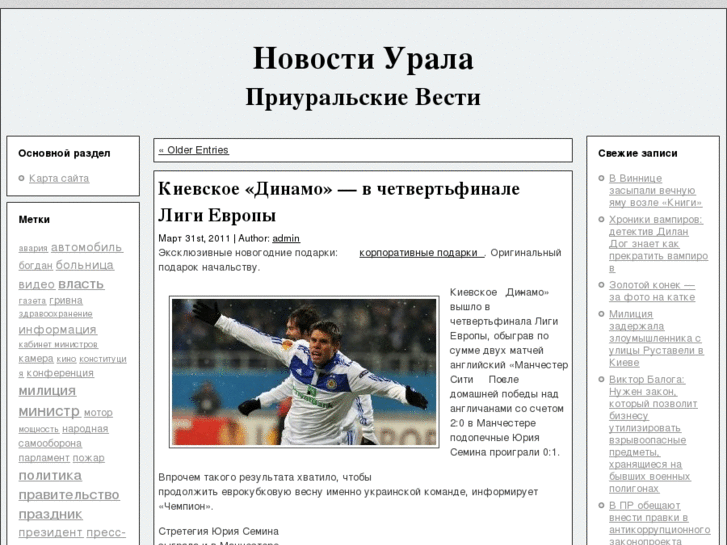Select the видео tag
The image size is (727, 545).
[37, 284]
